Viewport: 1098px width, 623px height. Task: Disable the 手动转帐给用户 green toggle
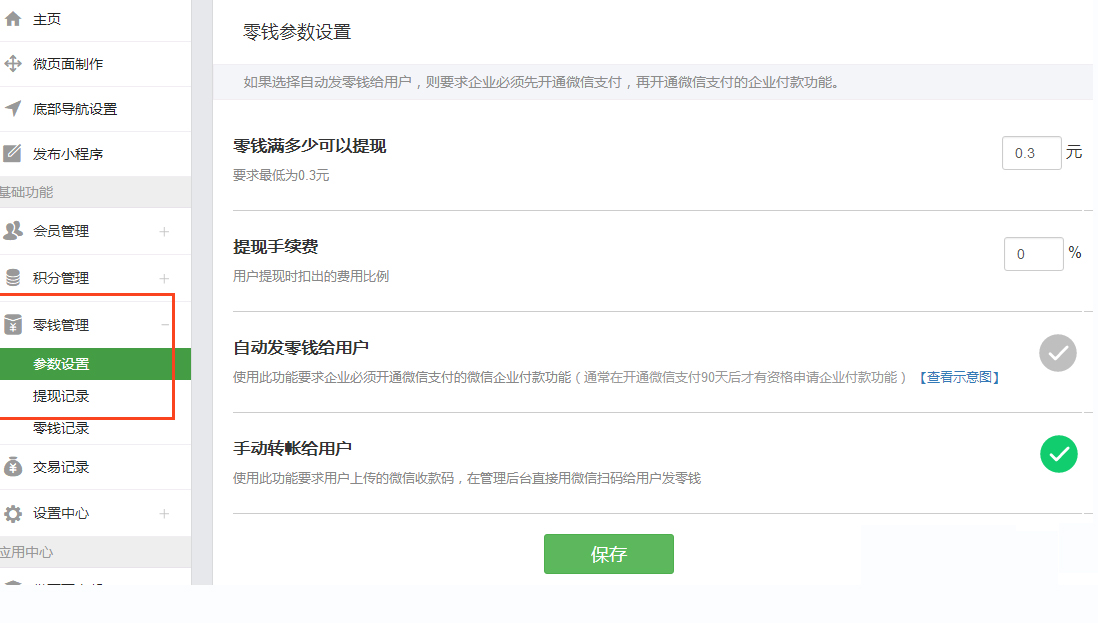click(1058, 454)
